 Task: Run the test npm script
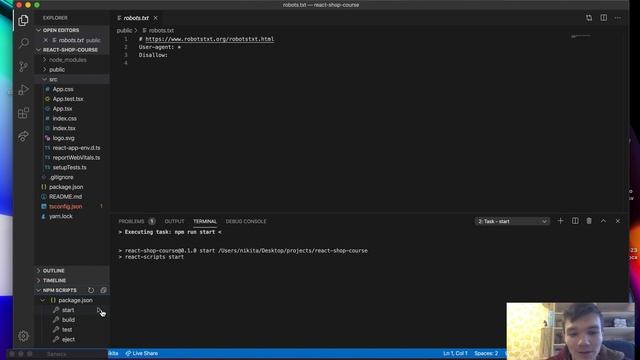click(x=67, y=330)
